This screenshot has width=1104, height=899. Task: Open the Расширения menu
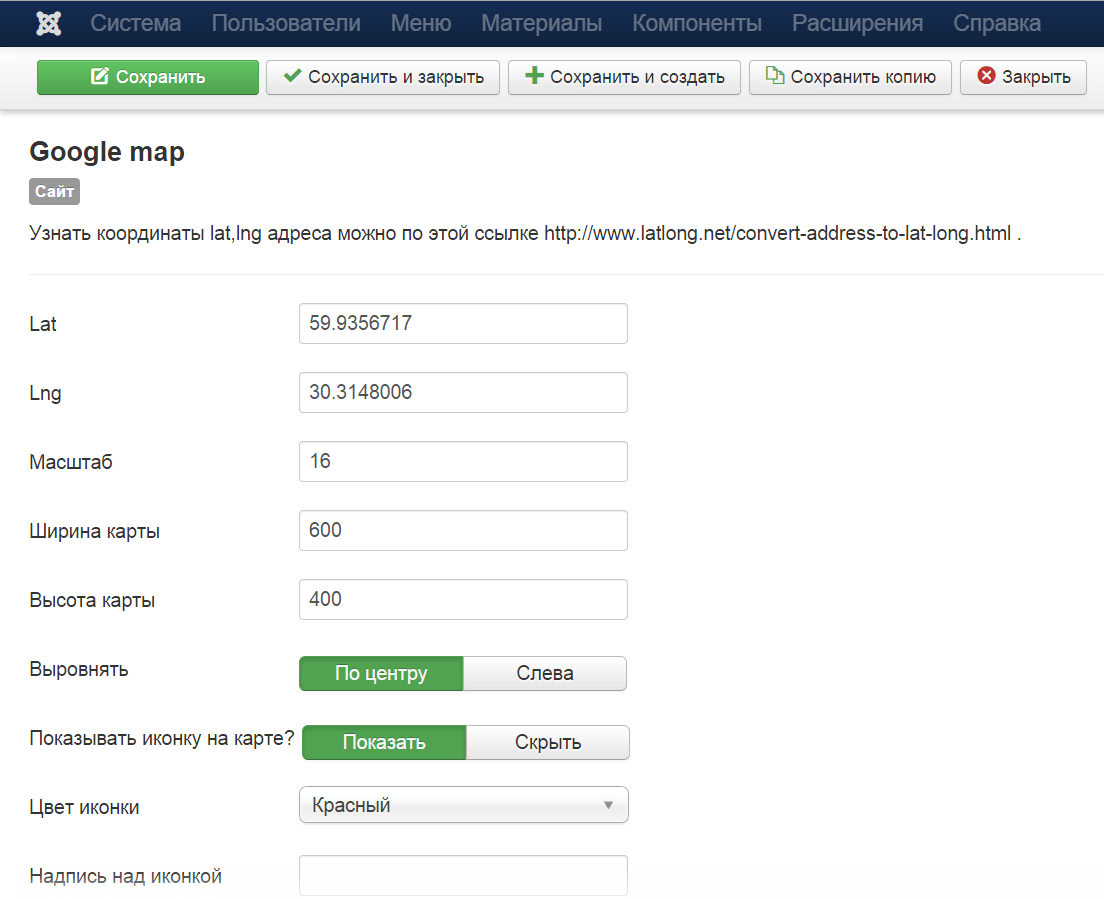coord(858,23)
